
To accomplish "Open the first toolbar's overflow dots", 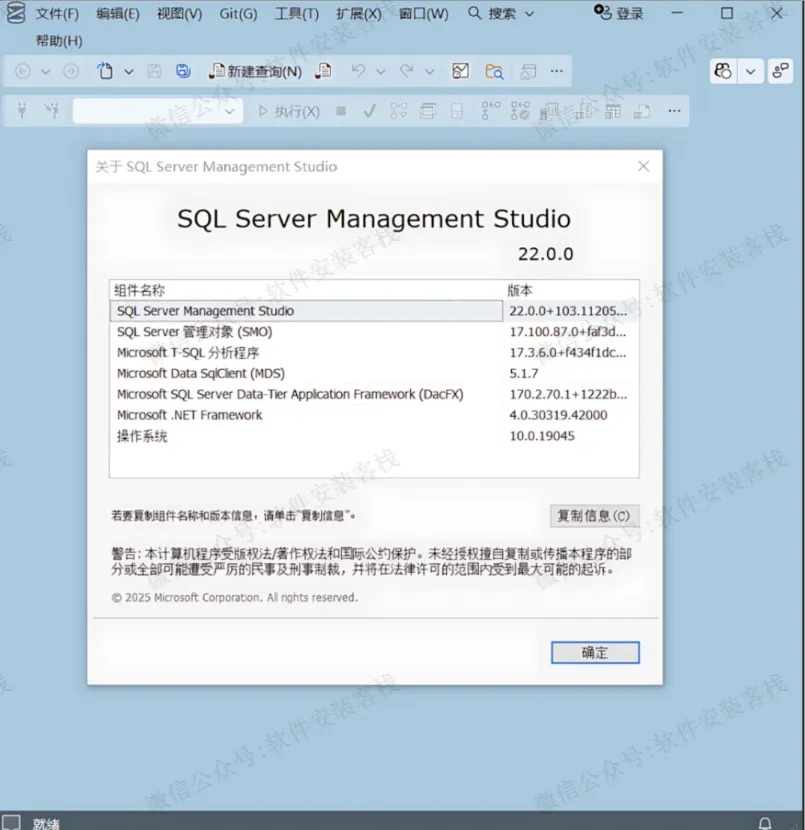I will (556, 71).
